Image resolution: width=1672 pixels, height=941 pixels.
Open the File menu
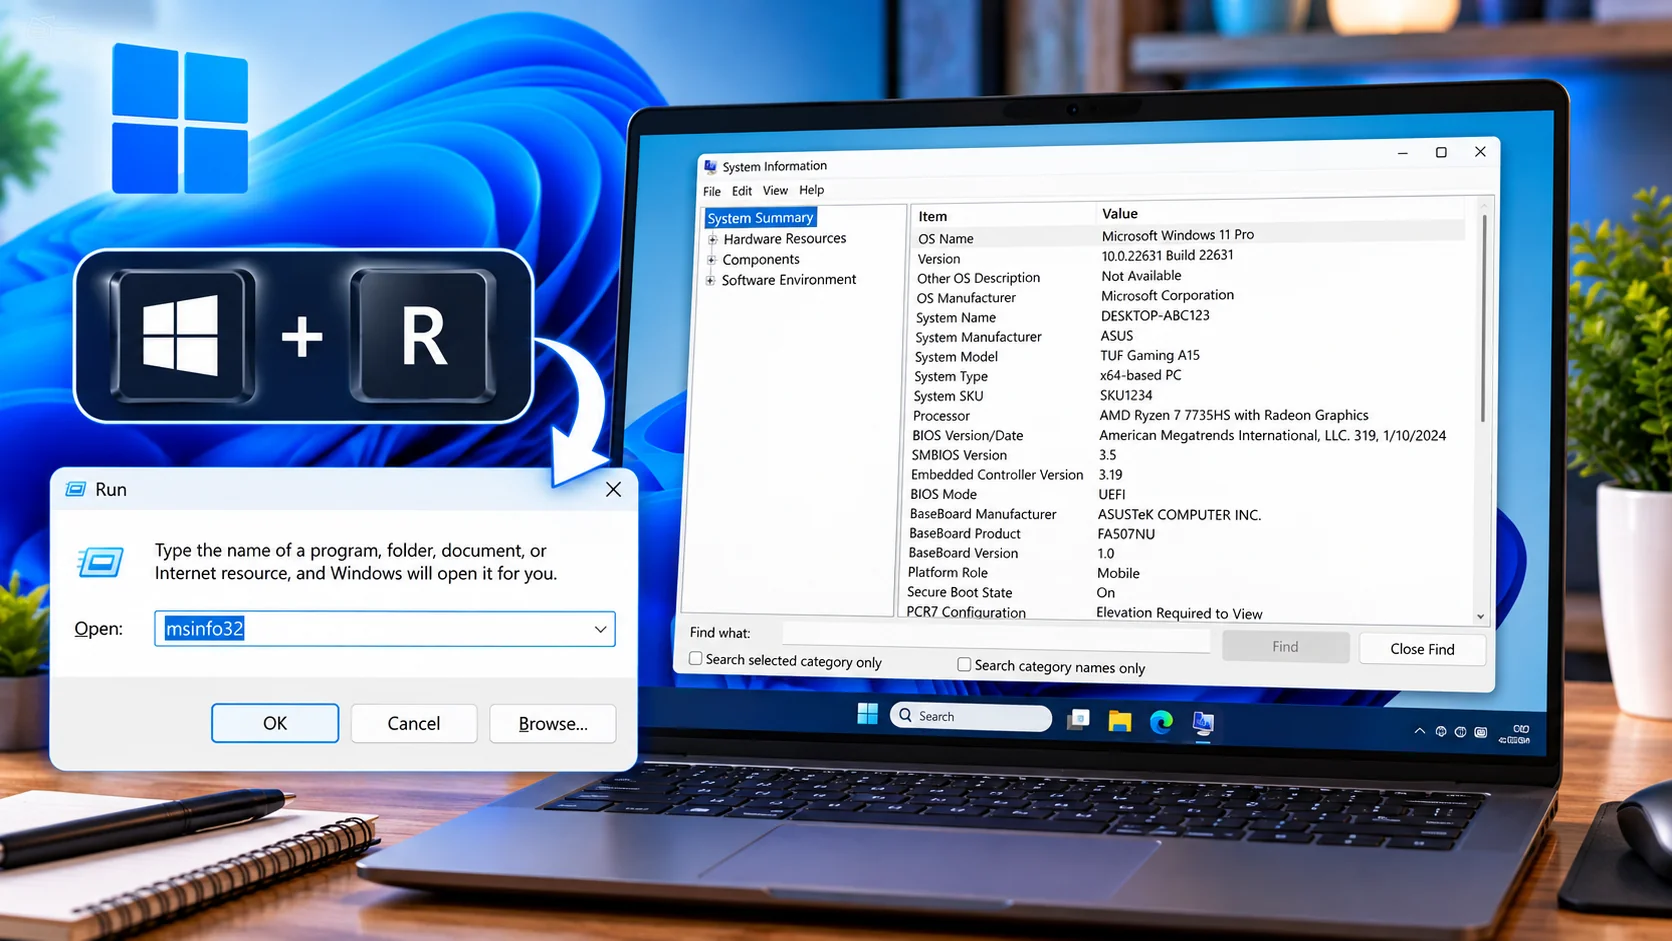[x=712, y=191]
